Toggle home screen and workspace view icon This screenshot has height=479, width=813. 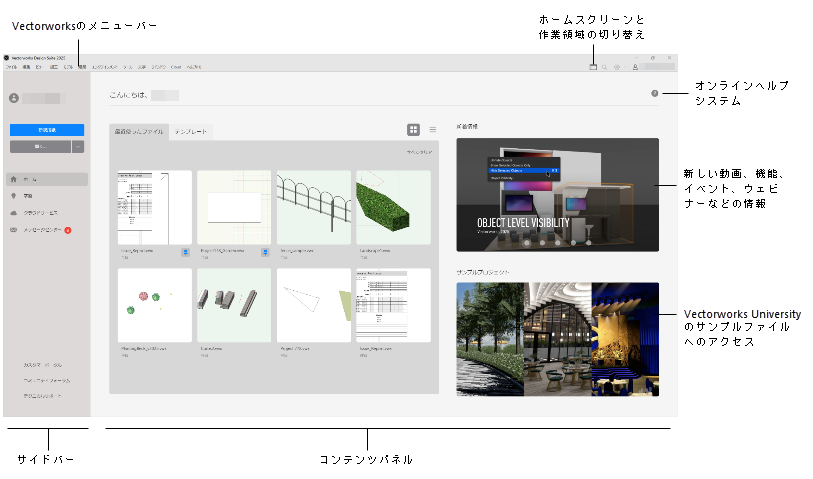pos(593,67)
